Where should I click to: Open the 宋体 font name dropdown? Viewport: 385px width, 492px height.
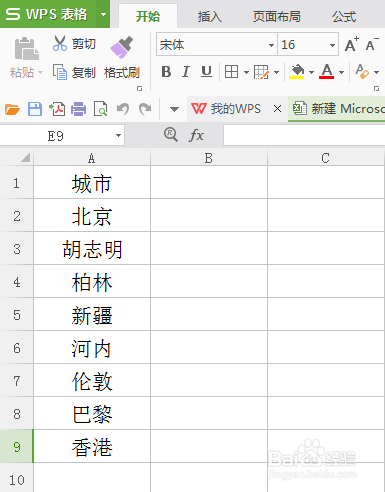click(271, 45)
